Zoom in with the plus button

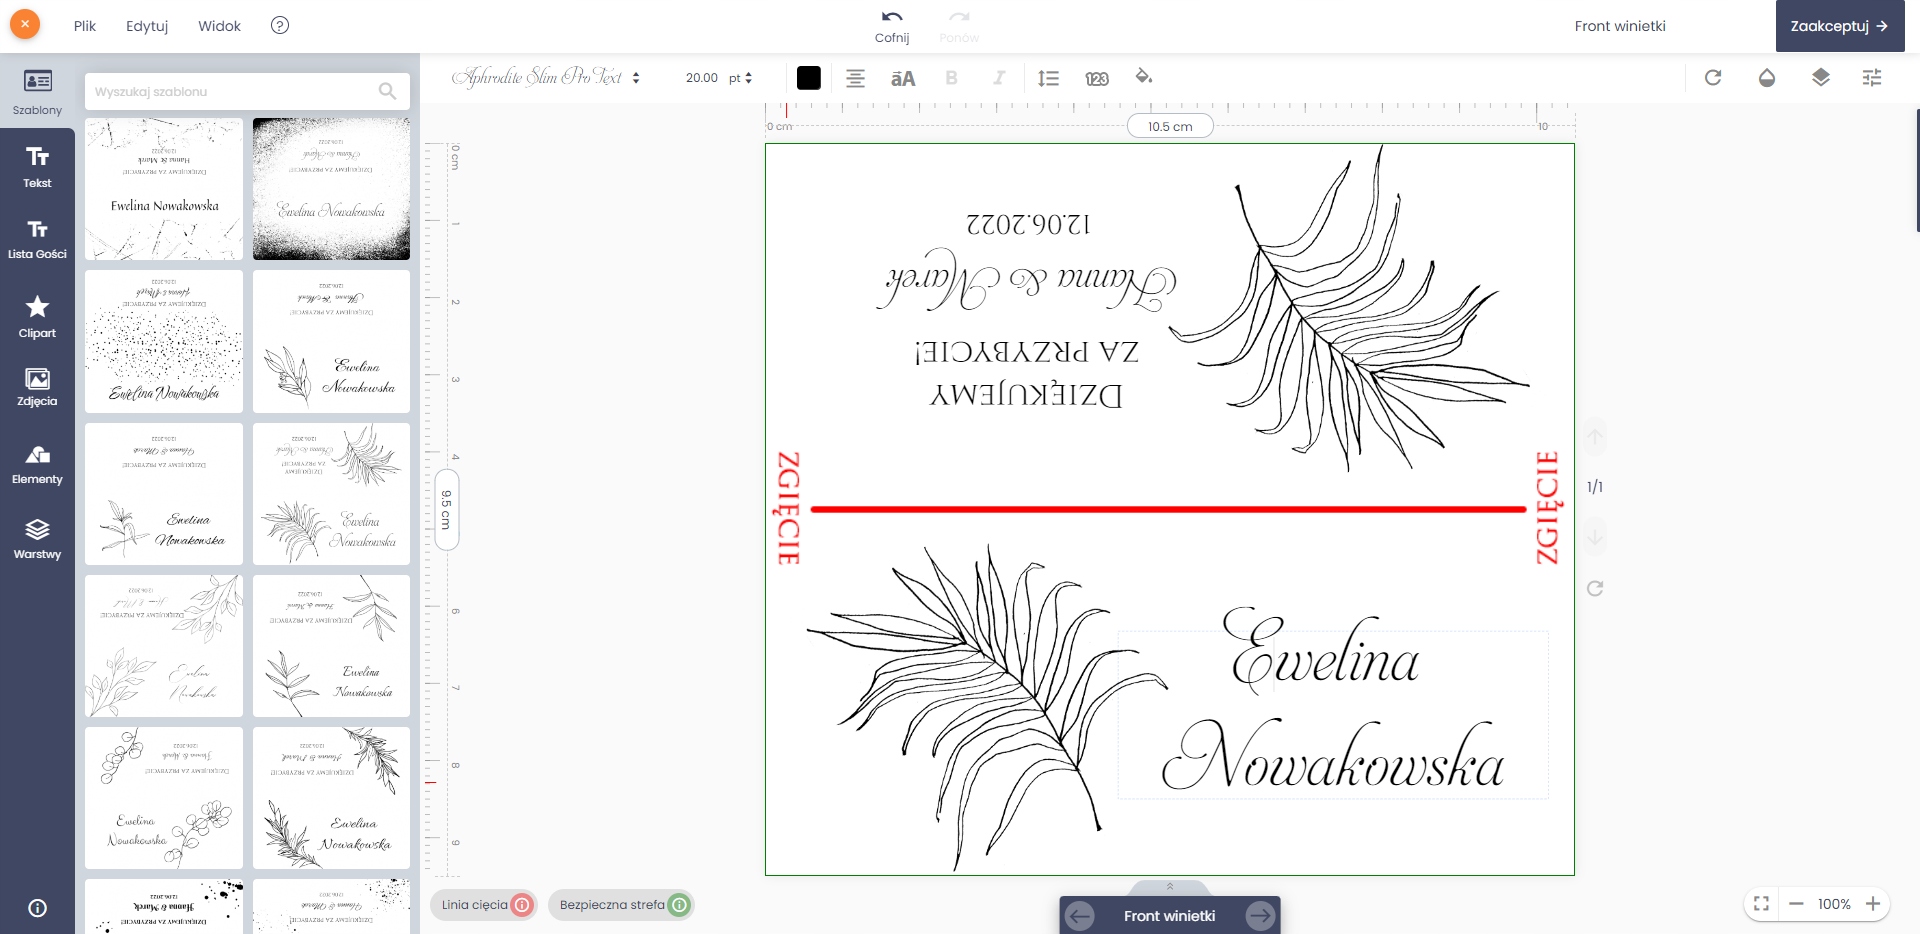click(x=1873, y=904)
